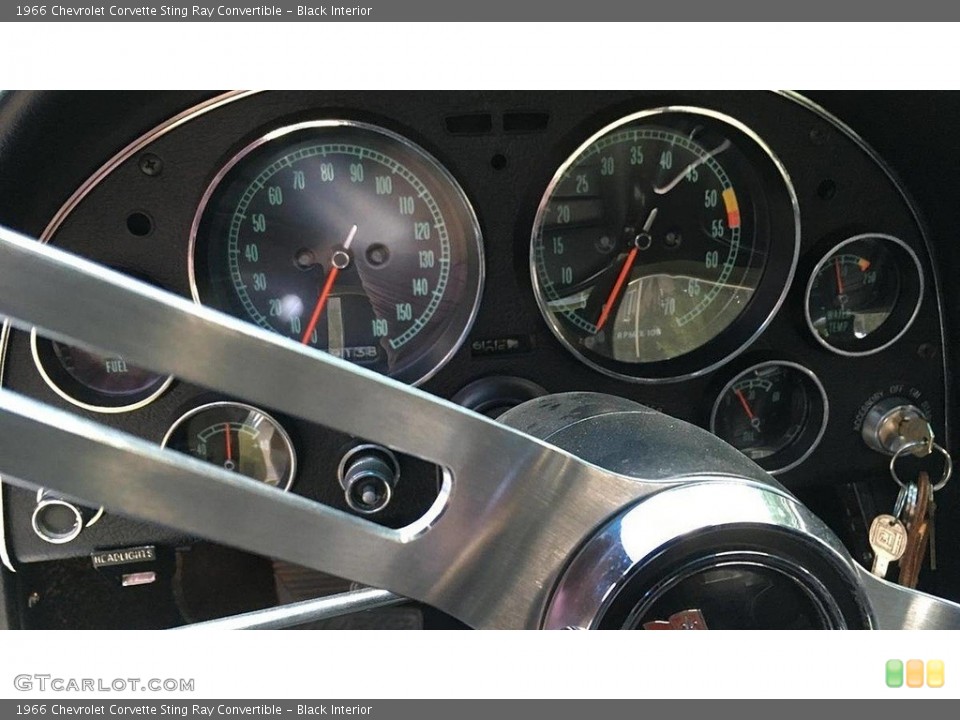Click the green square icon
The width and height of the screenshot is (960, 720).
pos(894,673)
